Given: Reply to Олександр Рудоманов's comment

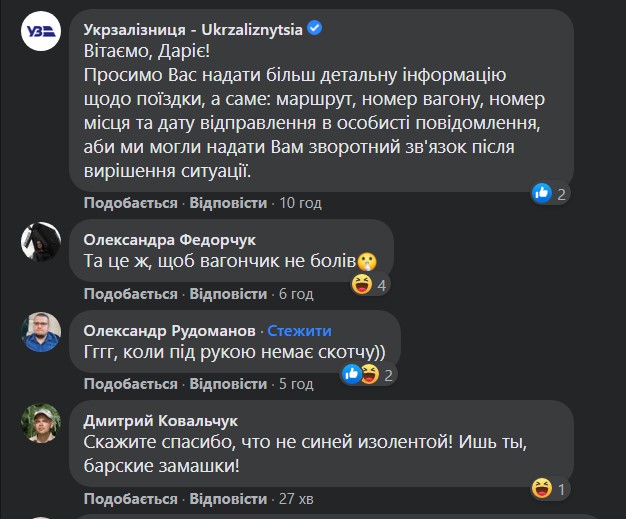Looking at the screenshot, I should click(x=228, y=384).
